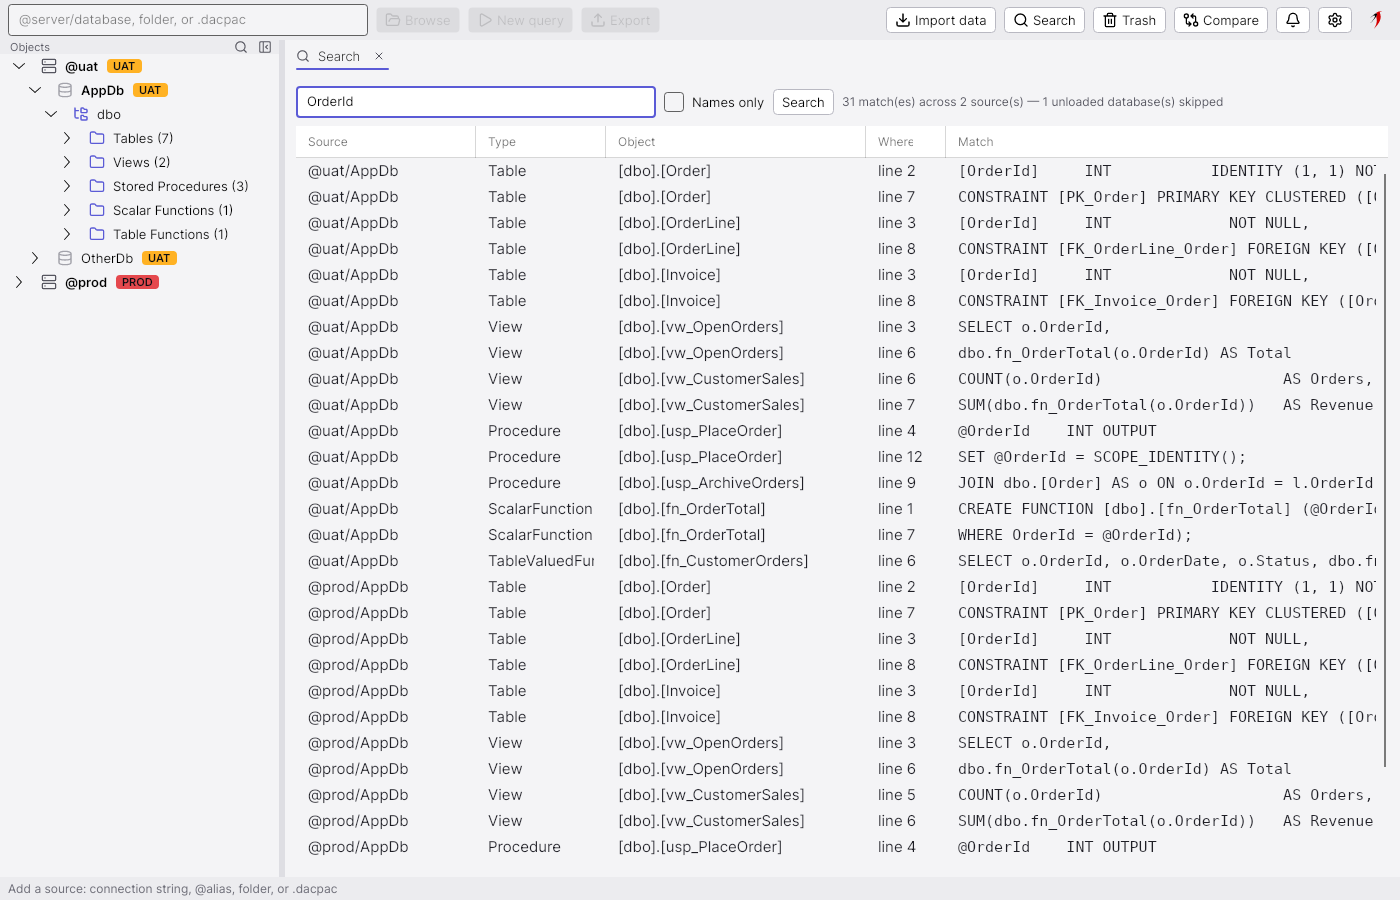1400x900 pixels.
Task: Collapse the dbo schema node
Action: (51, 114)
